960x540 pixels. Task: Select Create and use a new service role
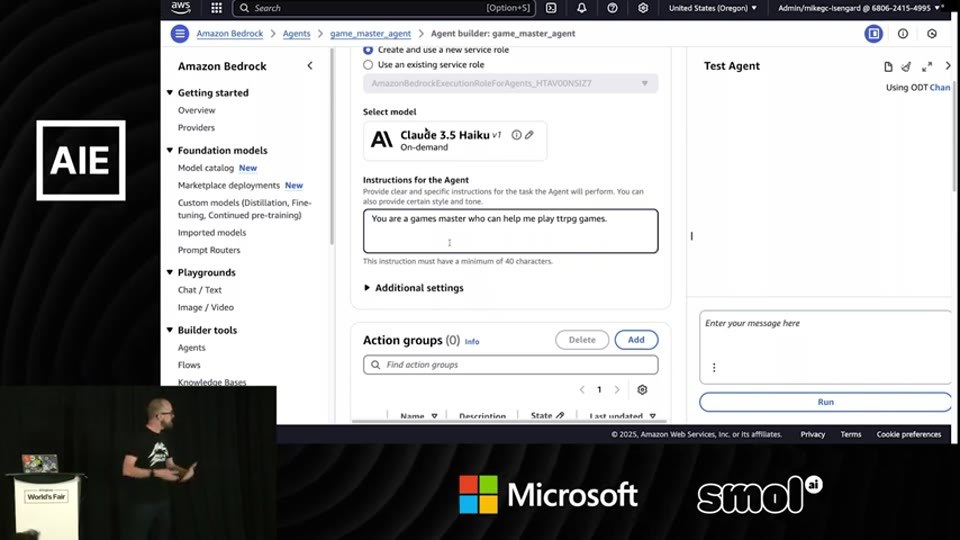click(x=368, y=50)
